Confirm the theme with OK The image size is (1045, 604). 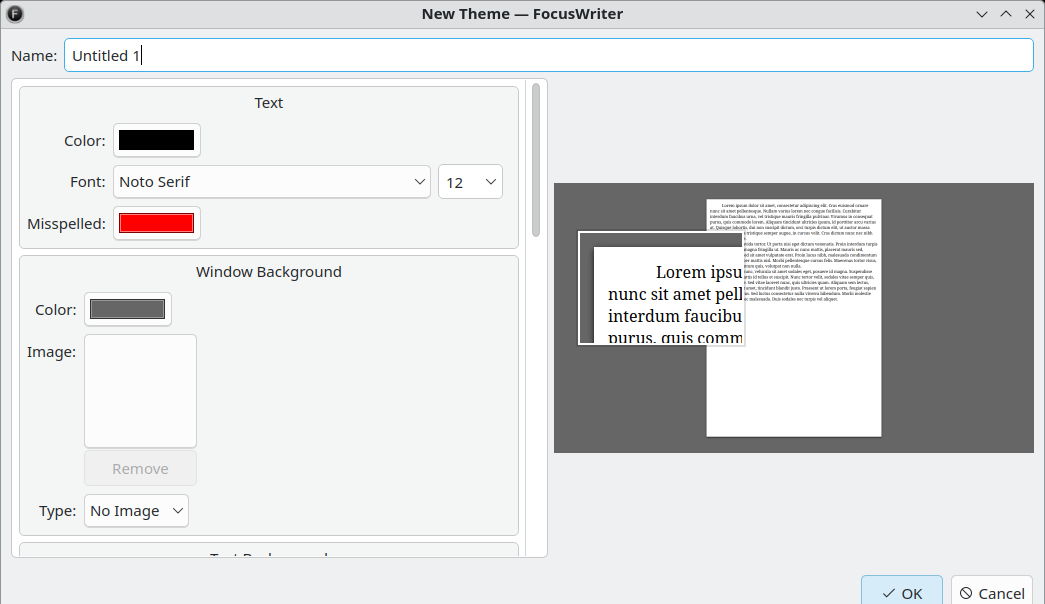point(901,592)
